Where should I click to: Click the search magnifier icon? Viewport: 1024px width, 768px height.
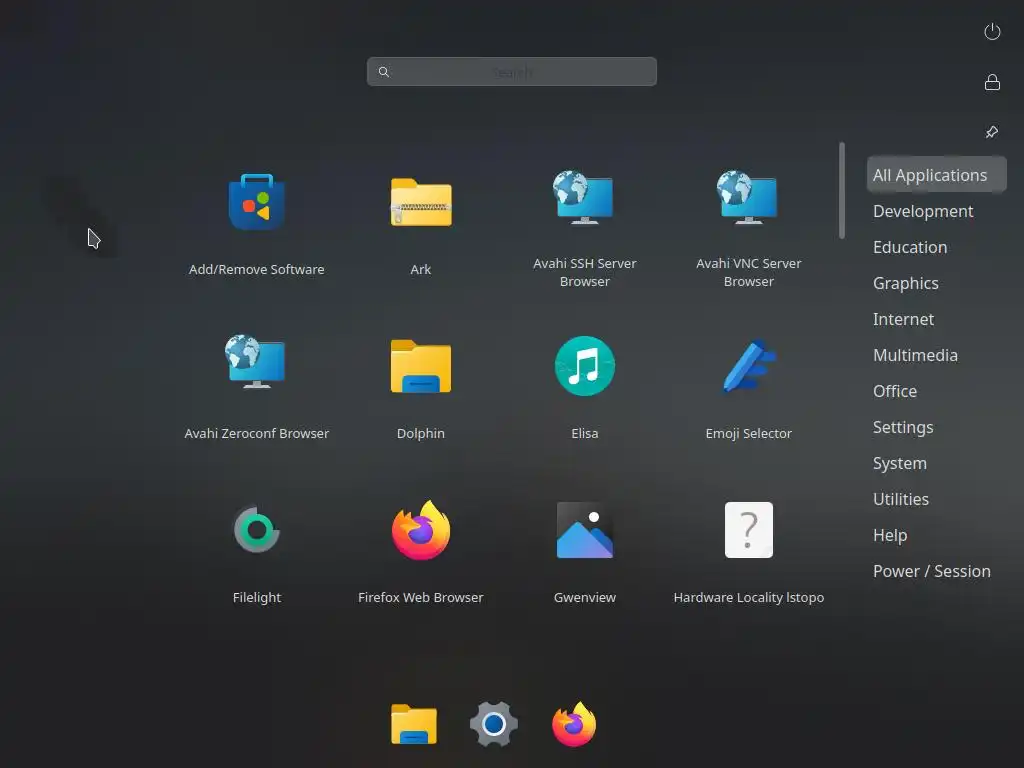[384, 72]
